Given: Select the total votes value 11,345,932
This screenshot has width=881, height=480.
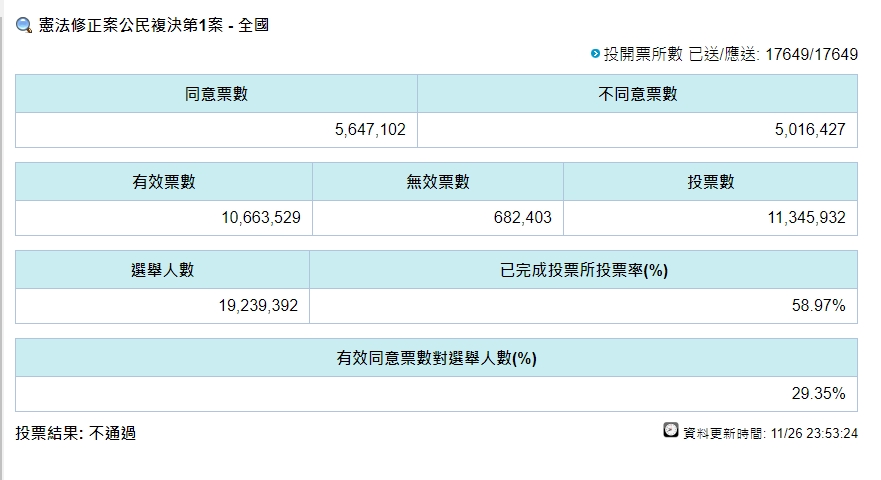Looking at the screenshot, I should click(x=806, y=218).
